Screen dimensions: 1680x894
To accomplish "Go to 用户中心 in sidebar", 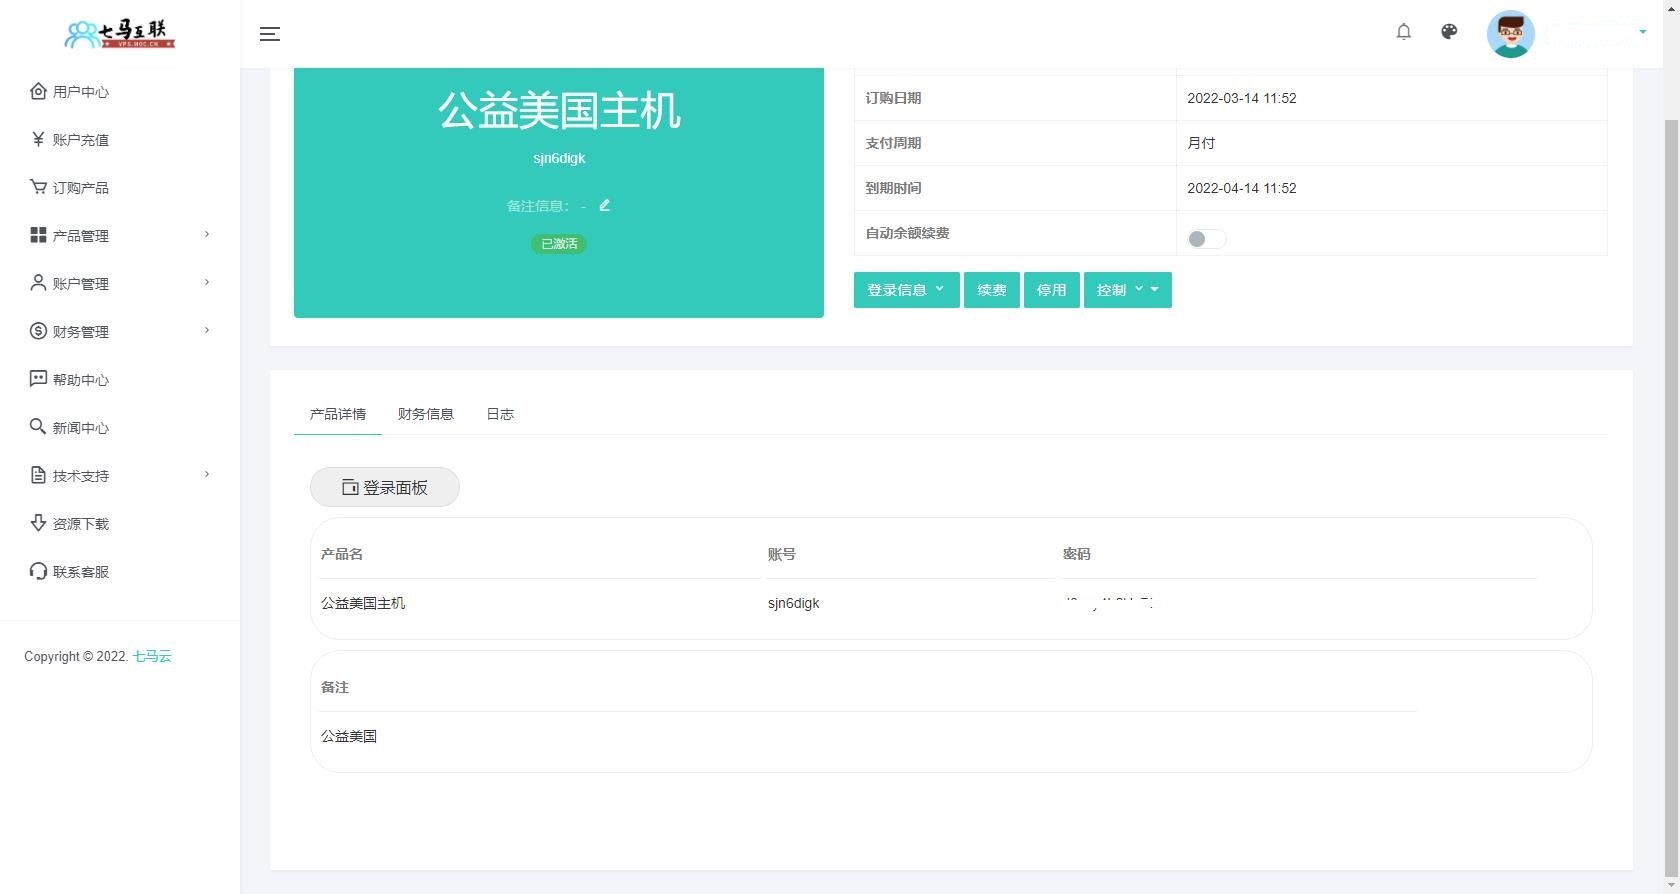I will click(81, 92).
